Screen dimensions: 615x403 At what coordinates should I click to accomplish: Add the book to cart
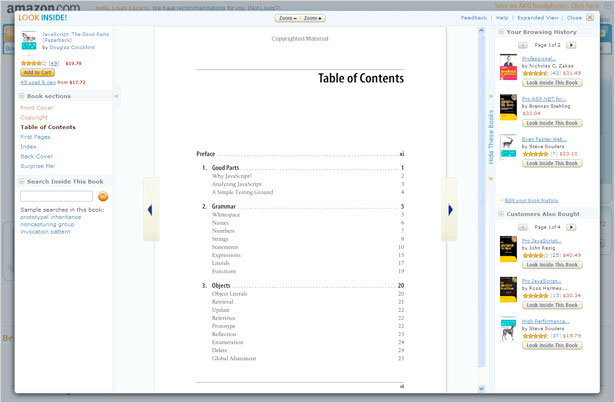[x=37, y=73]
